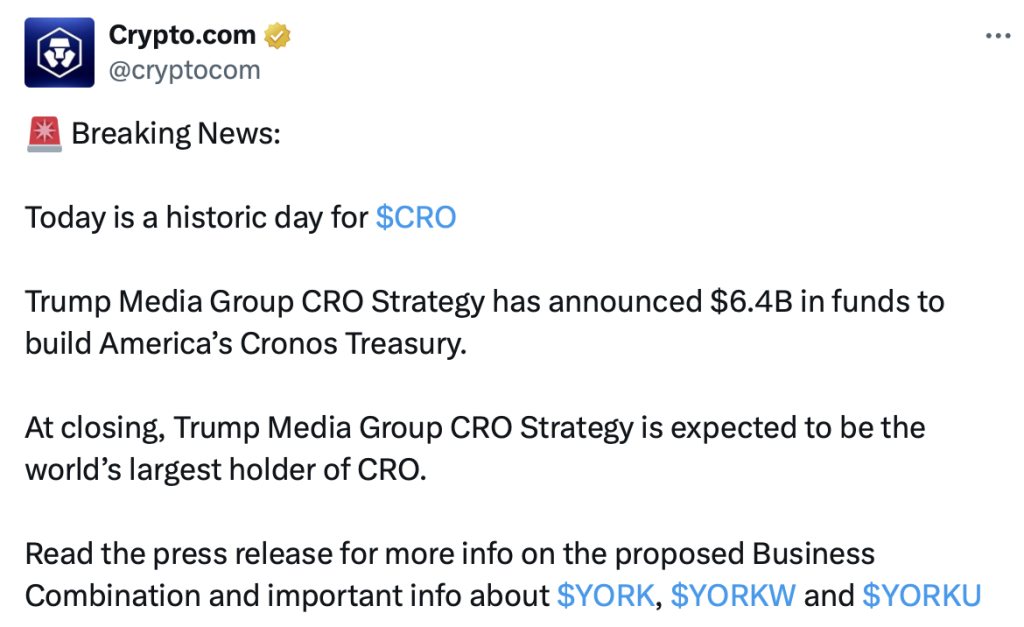
Task: Open the Crypto.com profile avatar
Action: 59,52
